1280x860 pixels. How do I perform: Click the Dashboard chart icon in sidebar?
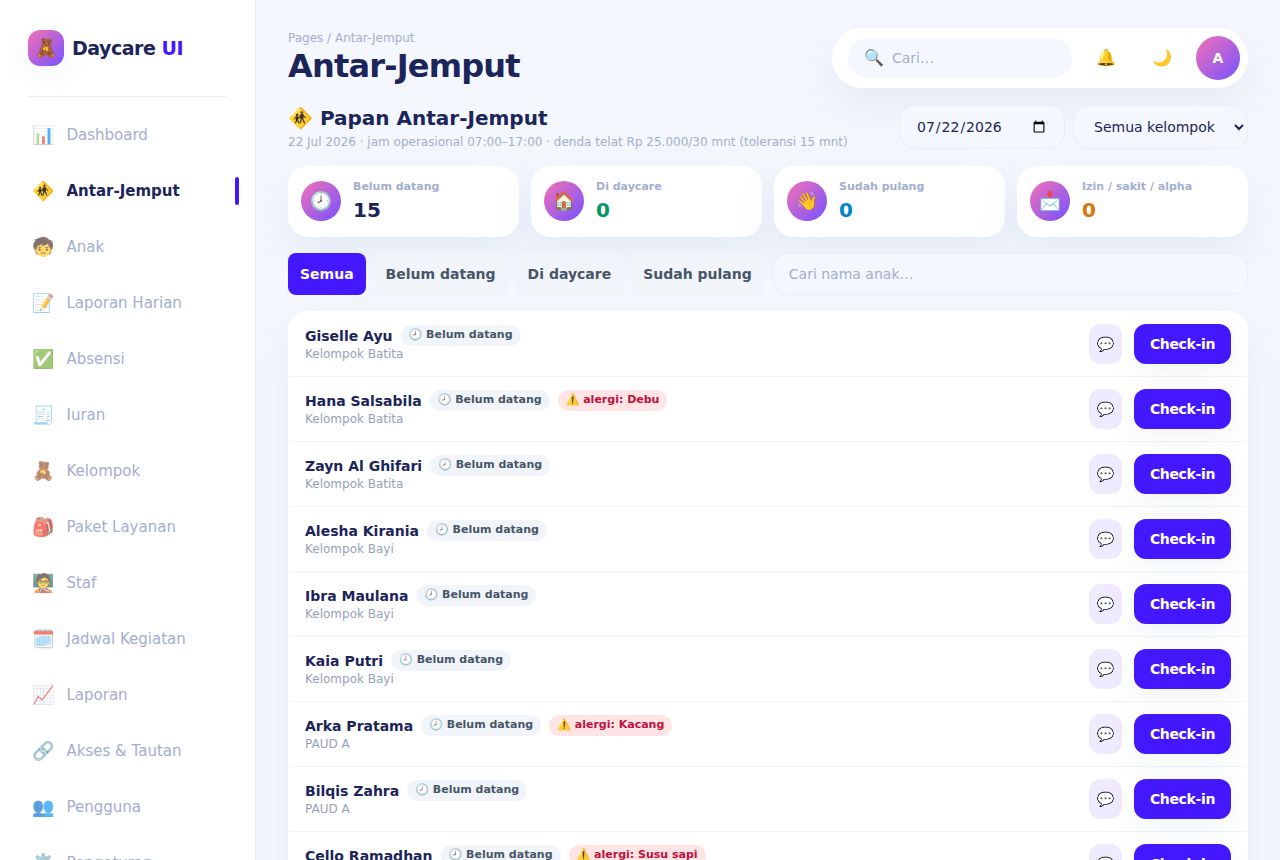point(43,135)
